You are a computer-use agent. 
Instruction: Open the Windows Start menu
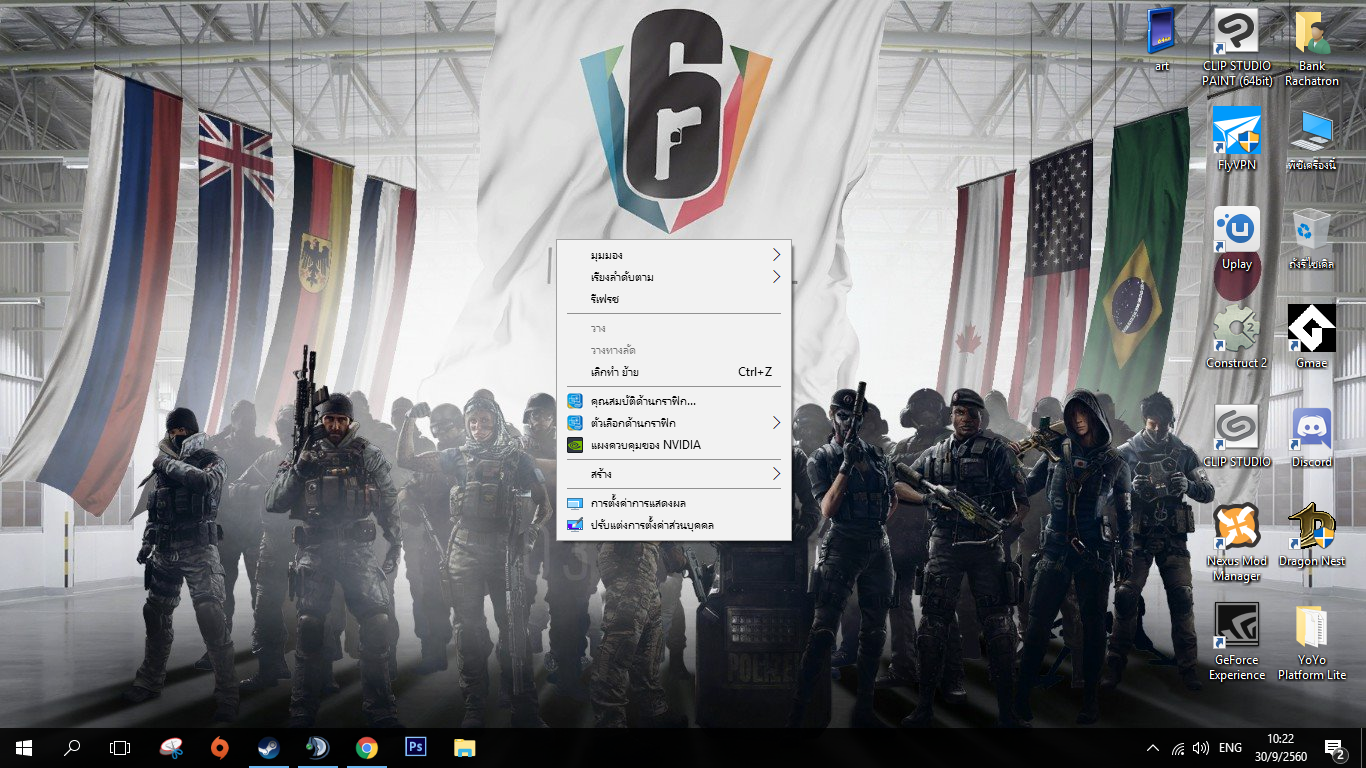click(x=24, y=748)
